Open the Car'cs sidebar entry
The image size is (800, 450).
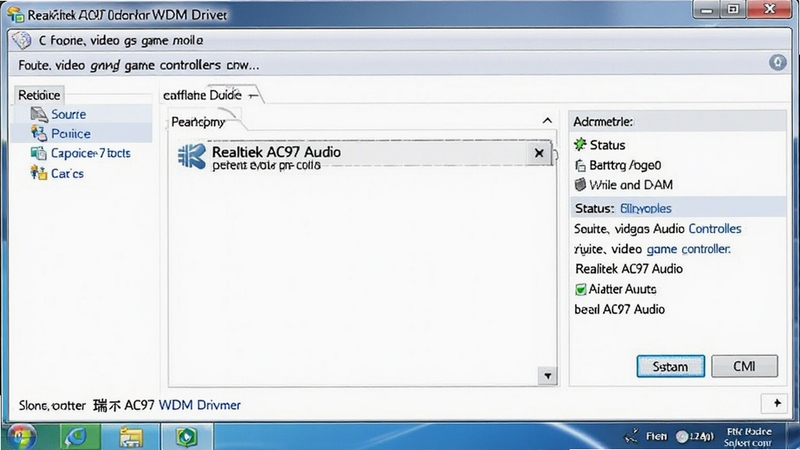(x=67, y=173)
